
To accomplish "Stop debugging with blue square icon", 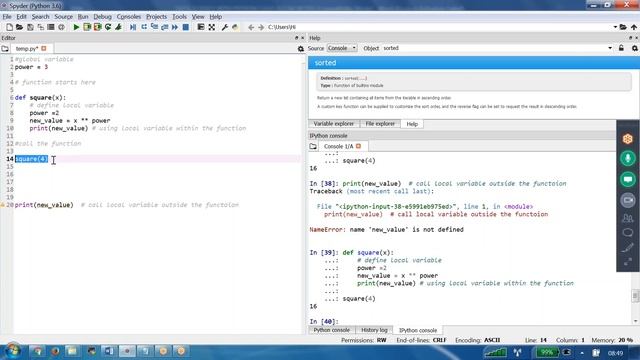I will 186,27.
